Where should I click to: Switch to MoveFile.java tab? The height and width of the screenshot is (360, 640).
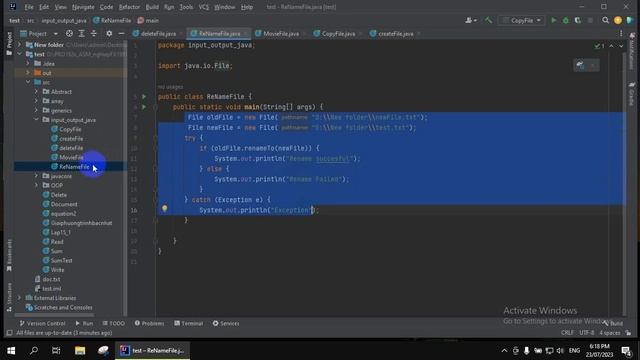tap(280, 33)
